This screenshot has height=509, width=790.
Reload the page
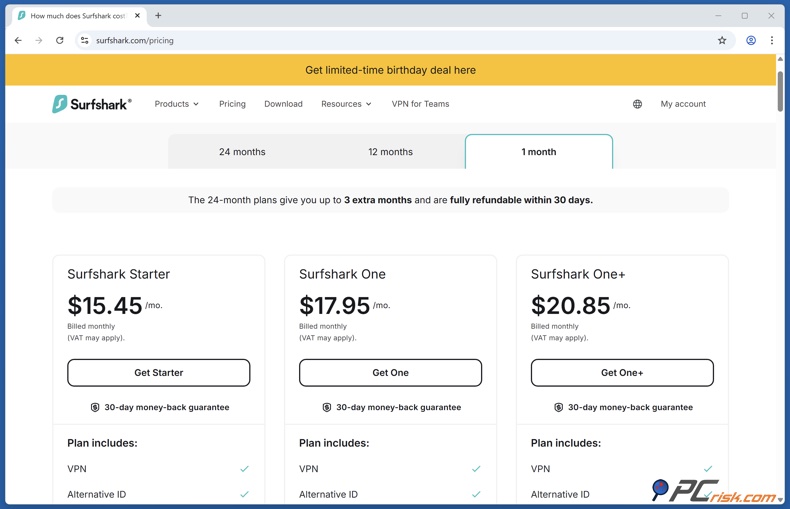(x=60, y=41)
